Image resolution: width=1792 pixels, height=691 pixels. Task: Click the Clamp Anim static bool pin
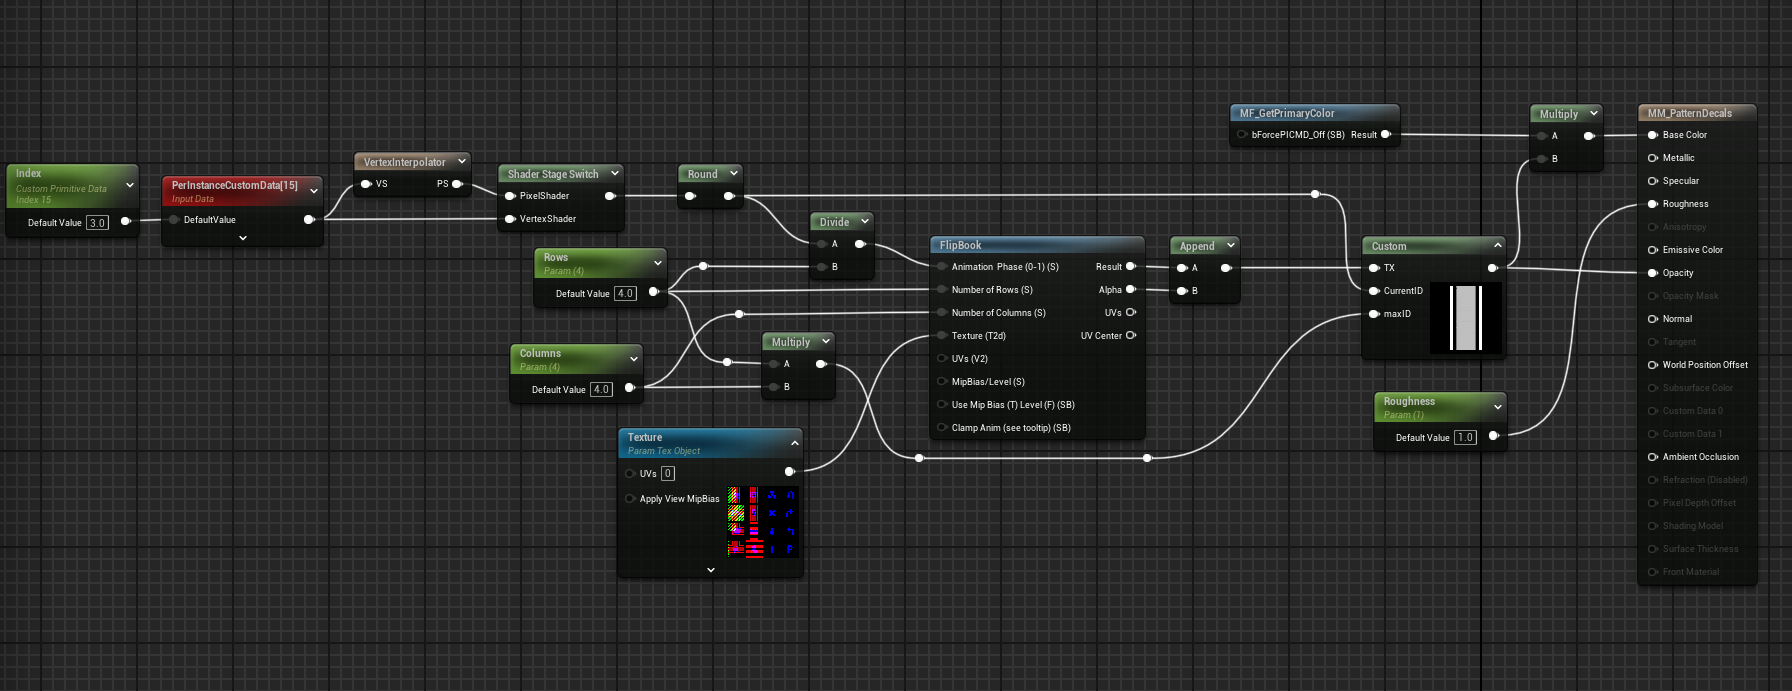(x=942, y=428)
